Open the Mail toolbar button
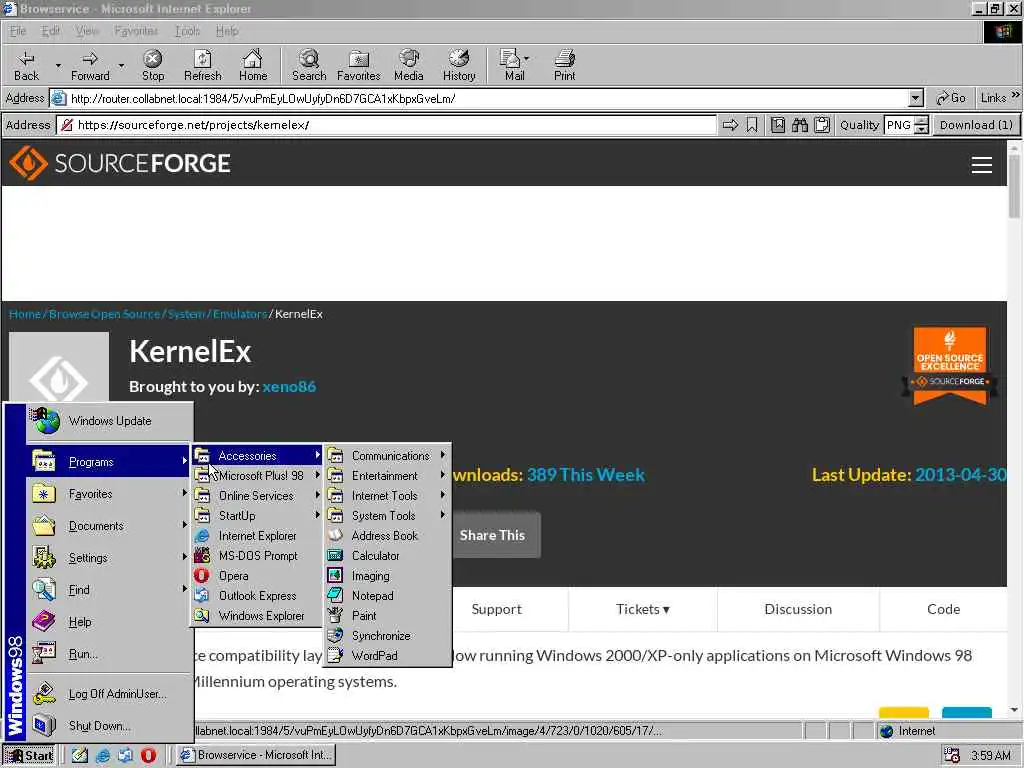 pyautogui.click(x=515, y=65)
